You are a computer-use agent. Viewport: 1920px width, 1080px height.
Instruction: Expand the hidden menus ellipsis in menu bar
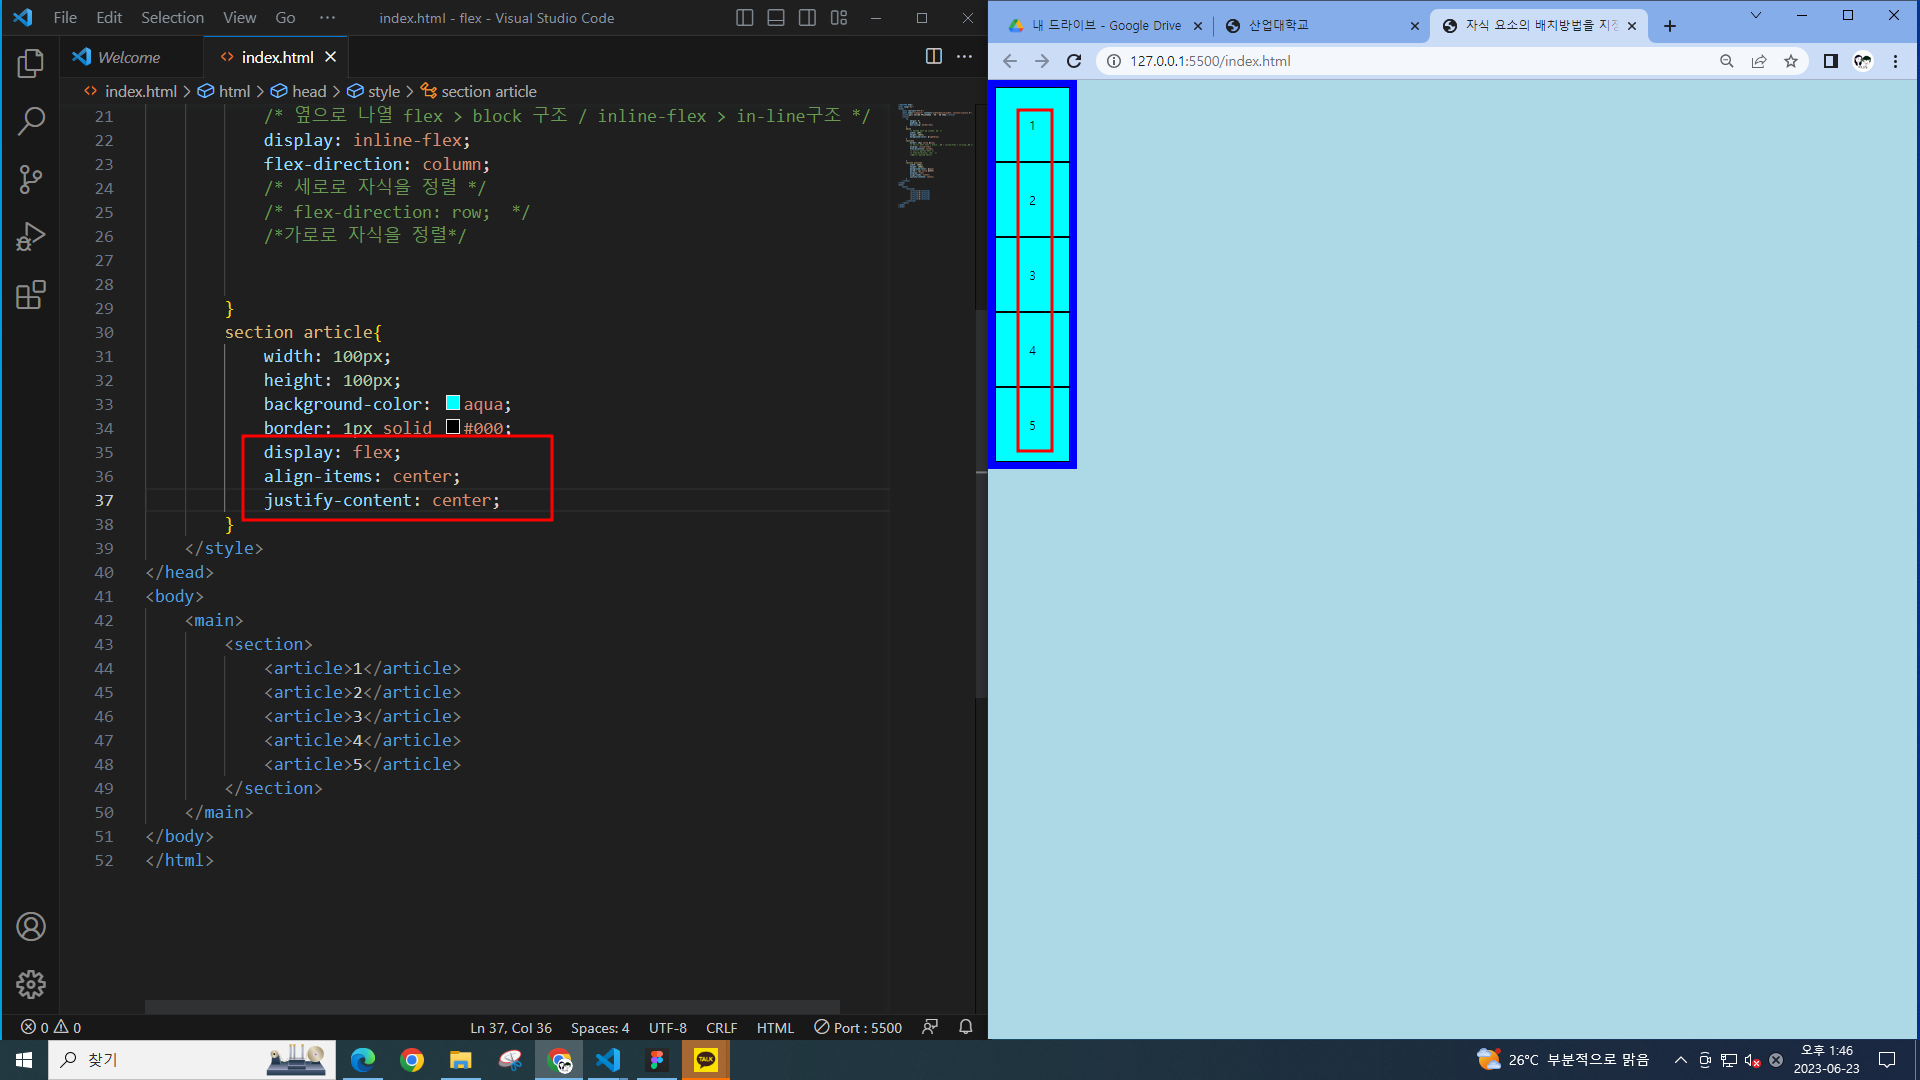327,18
